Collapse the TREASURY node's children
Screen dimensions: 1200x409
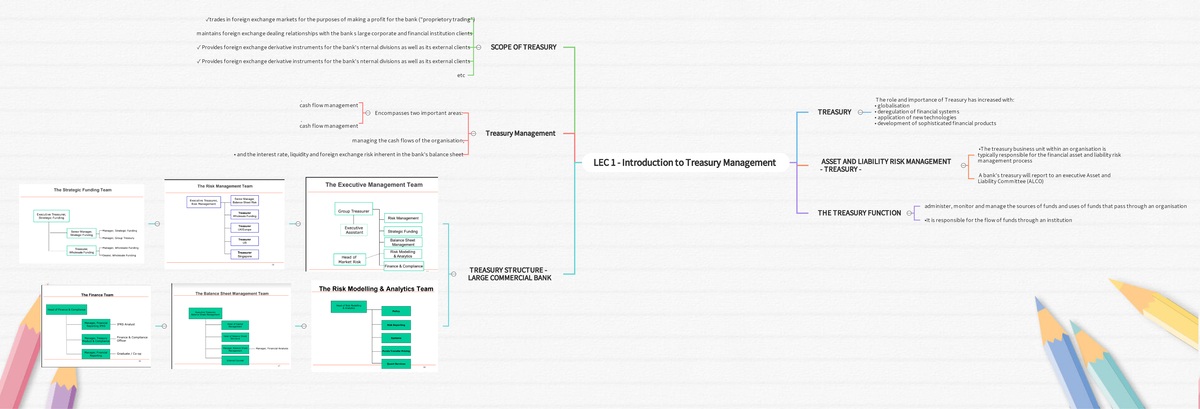[x=860, y=112]
